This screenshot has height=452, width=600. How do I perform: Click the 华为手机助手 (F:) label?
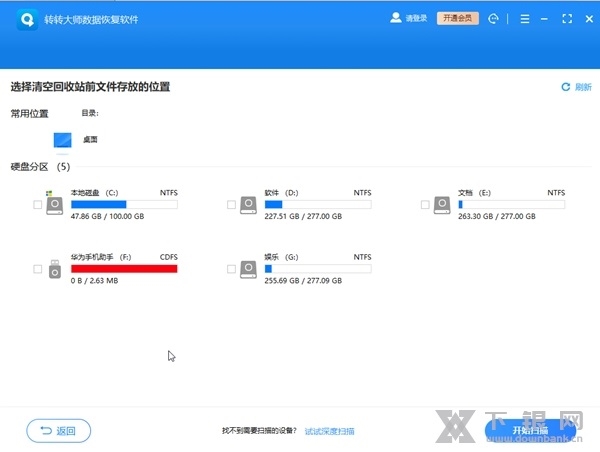tap(101, 257)
